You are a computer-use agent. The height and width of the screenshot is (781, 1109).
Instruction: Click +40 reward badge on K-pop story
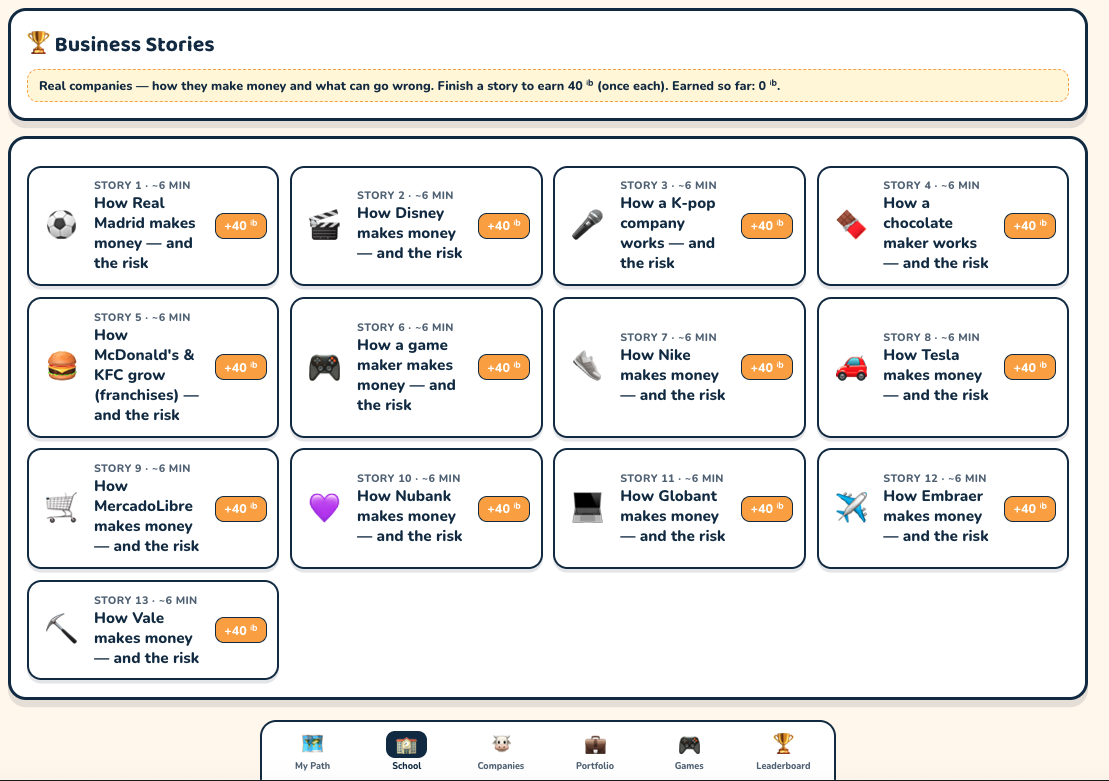click(767, 226)
